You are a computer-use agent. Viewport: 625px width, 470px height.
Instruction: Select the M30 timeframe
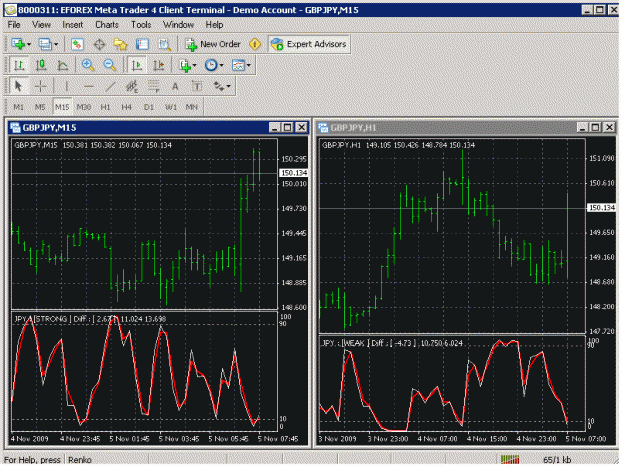pyautogui.click(x=84, y=107)
